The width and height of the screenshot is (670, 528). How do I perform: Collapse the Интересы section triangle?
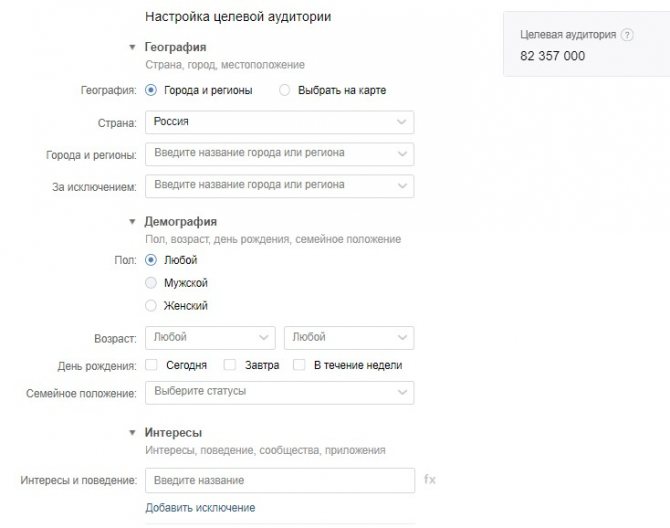[132, 432]
